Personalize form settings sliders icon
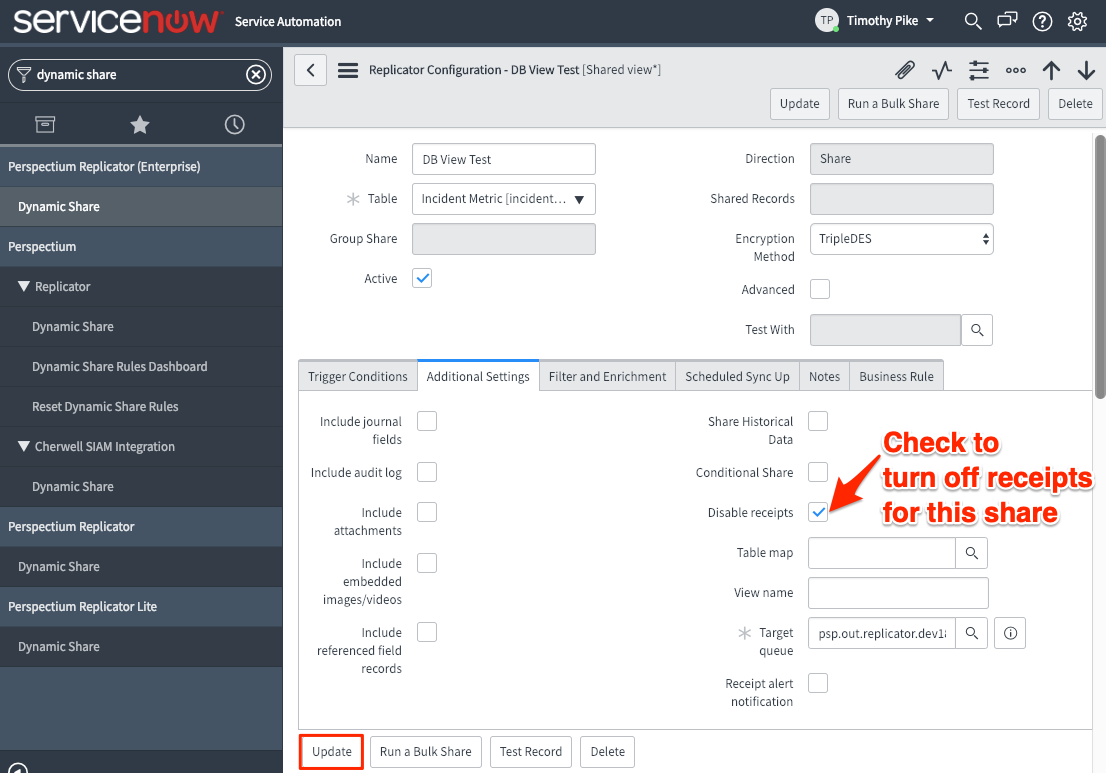Viewport: 1106px width, 773px height. click(x=978, y=70)
